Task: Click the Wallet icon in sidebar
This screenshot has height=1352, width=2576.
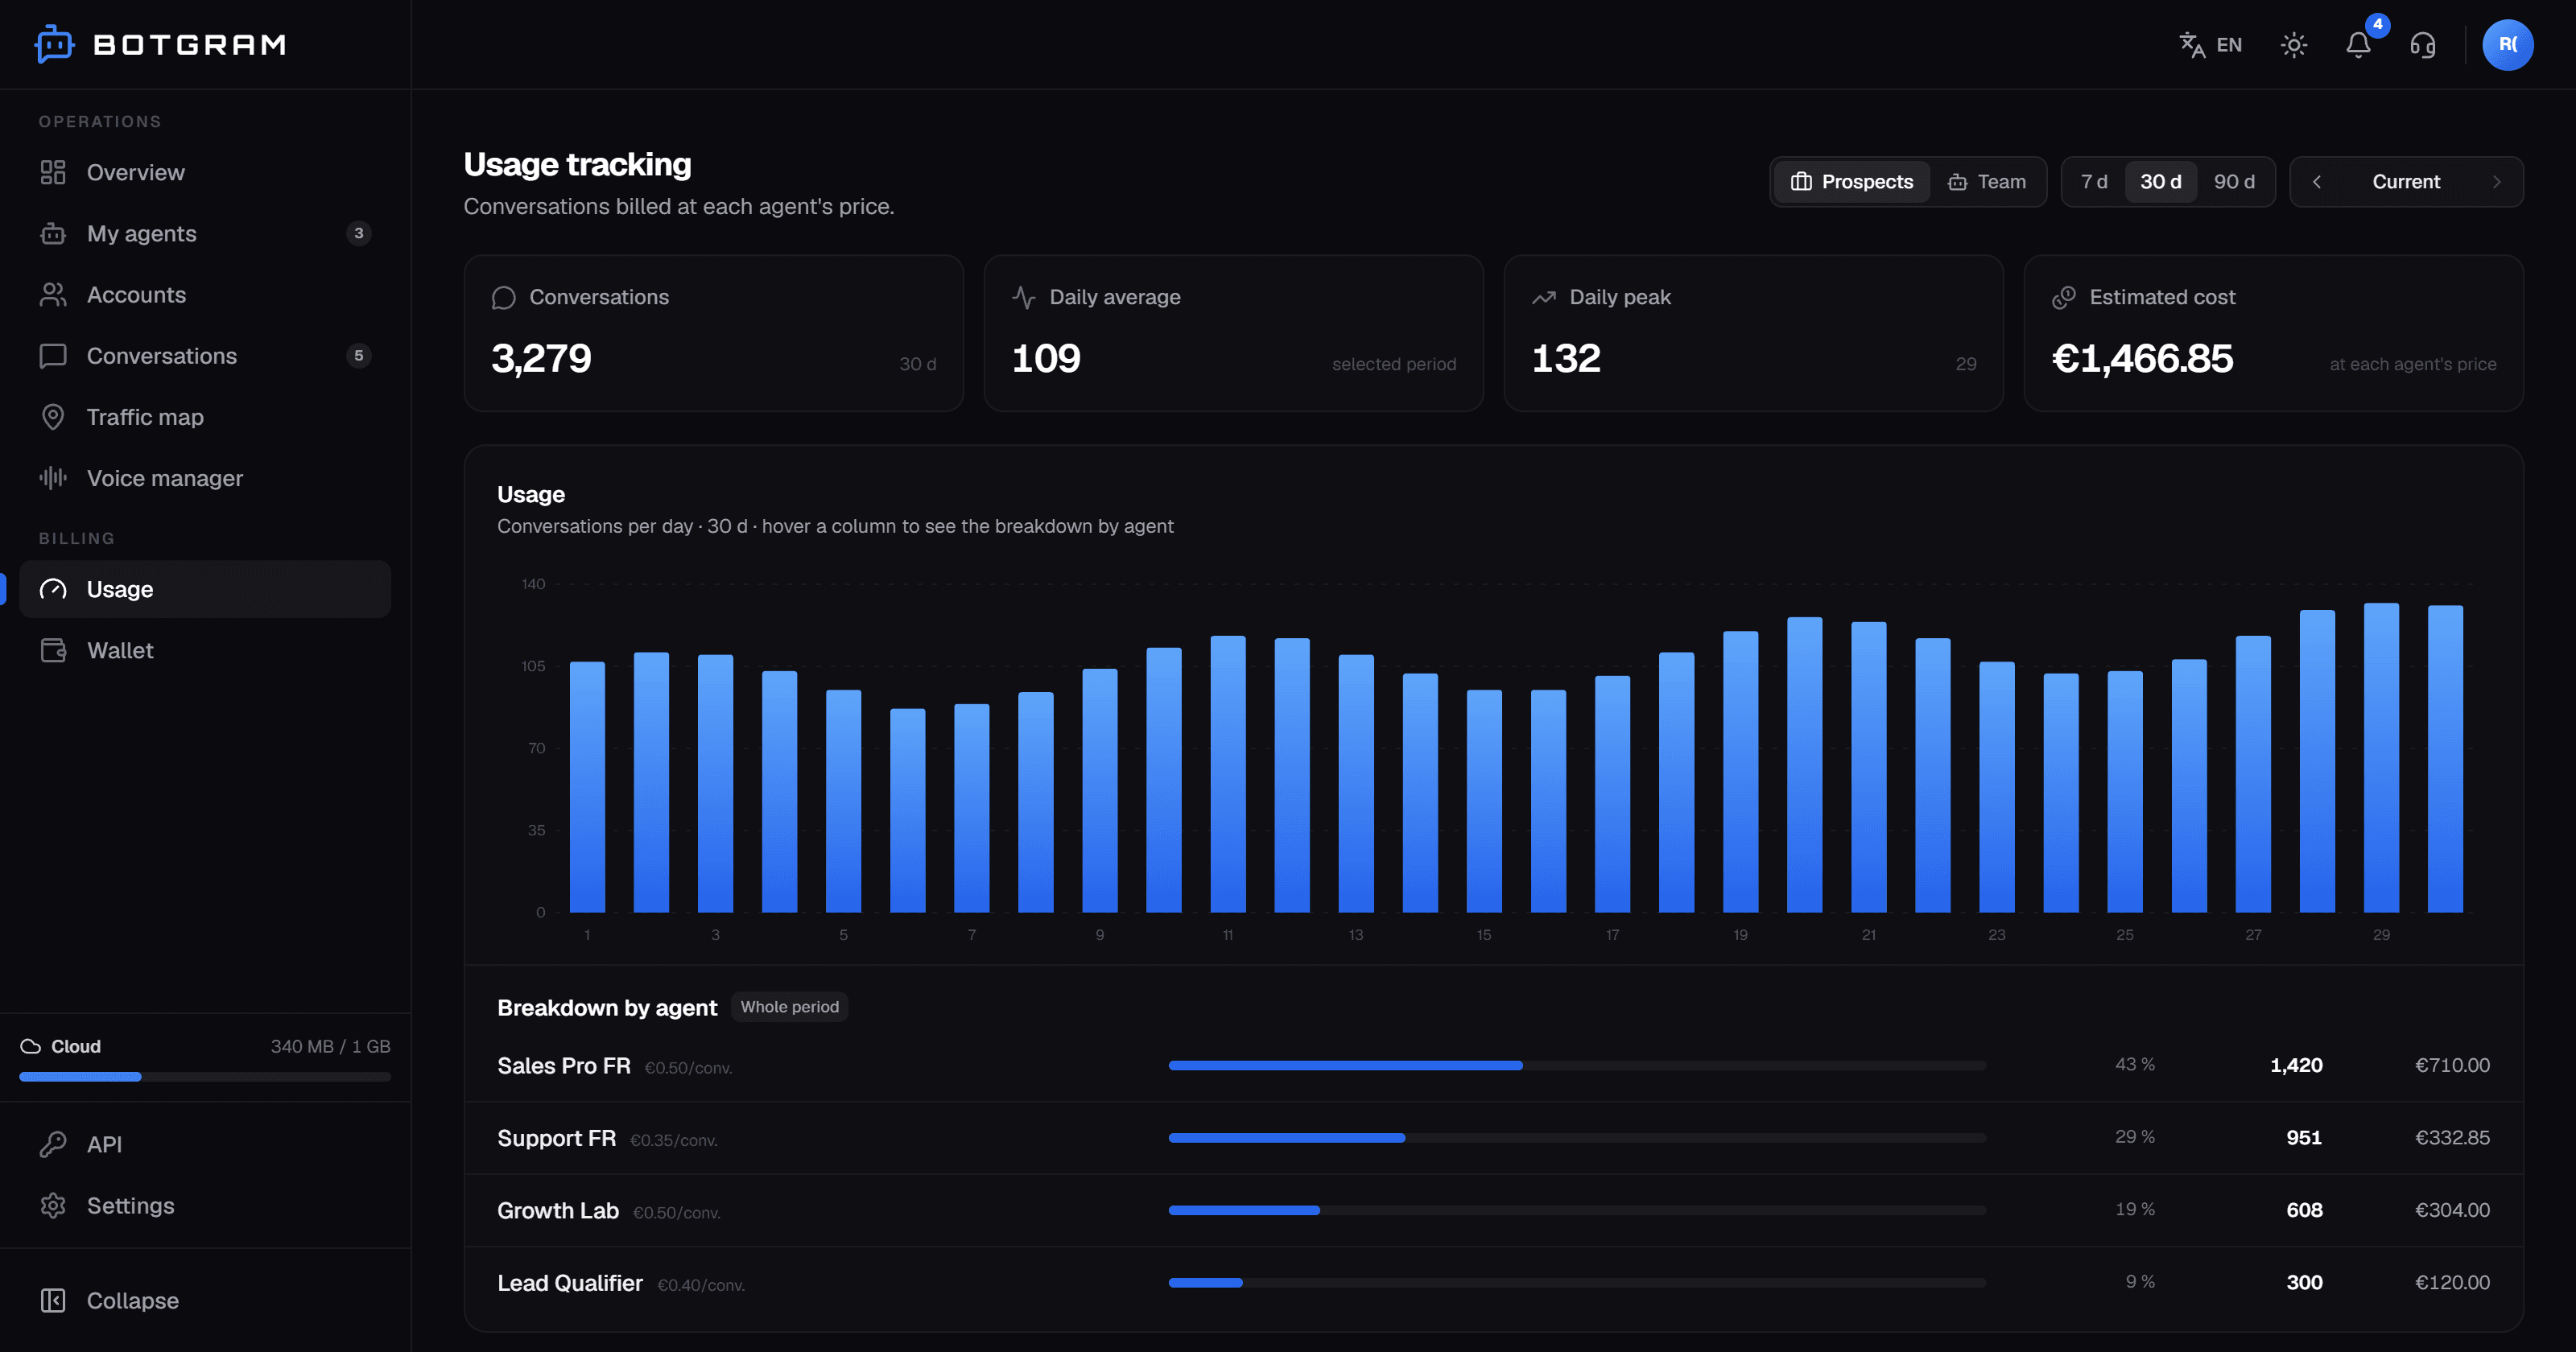Action: click(53, 650)
